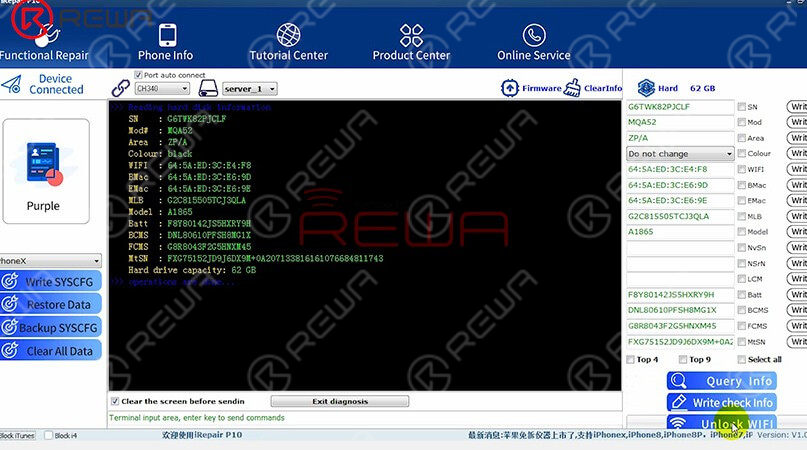The width and height of the screenshot is (807, 450).
Task: Click the server drive icon
Action: (x=208, y=88)
